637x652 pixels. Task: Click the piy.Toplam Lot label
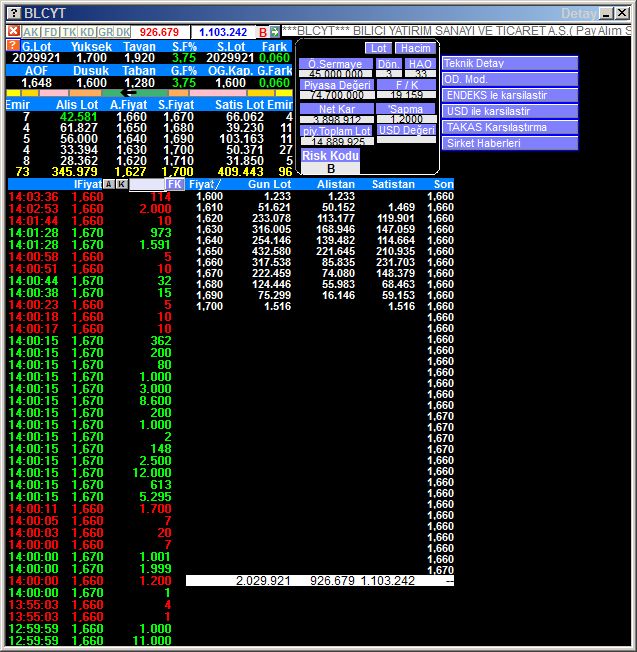click(337, 131)
